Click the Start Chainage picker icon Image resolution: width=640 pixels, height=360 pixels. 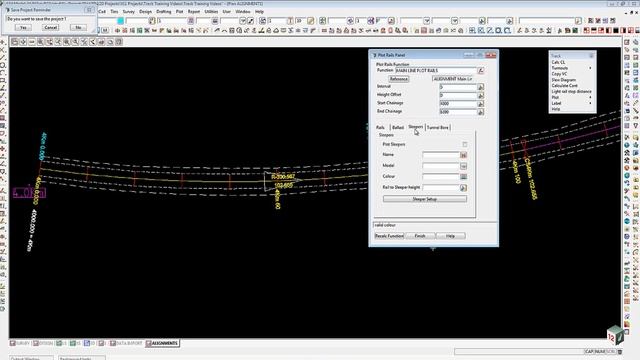tap(480, 104)
